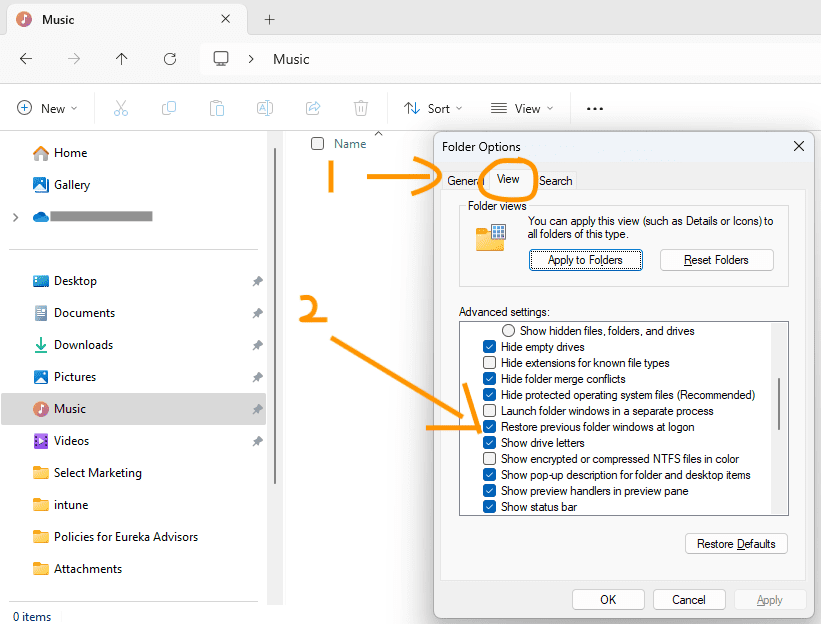Click Restore Defaults button
This screenshot has height=624, width=821.
point(736,544)
